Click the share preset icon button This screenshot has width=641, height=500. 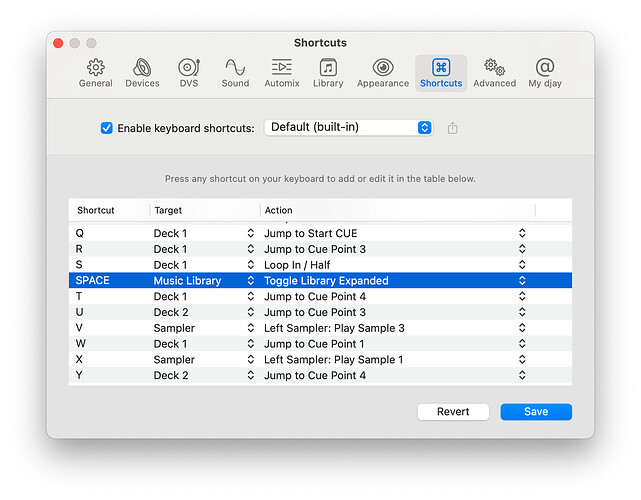453,128
